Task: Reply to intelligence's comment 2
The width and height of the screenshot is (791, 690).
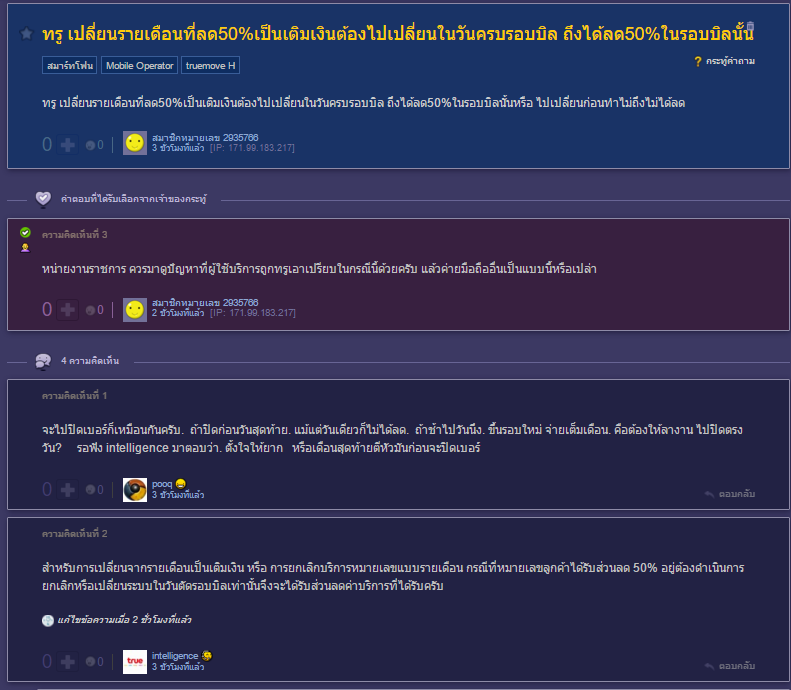Action: [729, 666]
